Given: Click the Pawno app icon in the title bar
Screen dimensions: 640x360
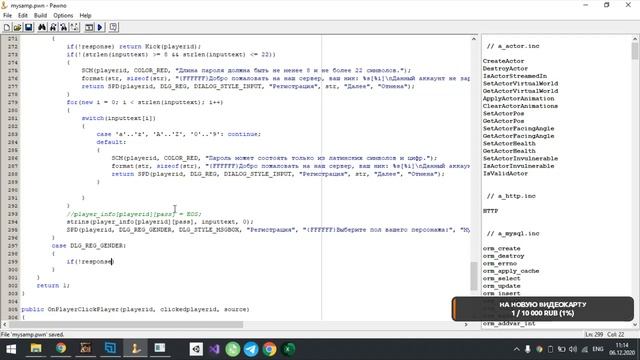Looking at the screenshot, I should (4, 5).
